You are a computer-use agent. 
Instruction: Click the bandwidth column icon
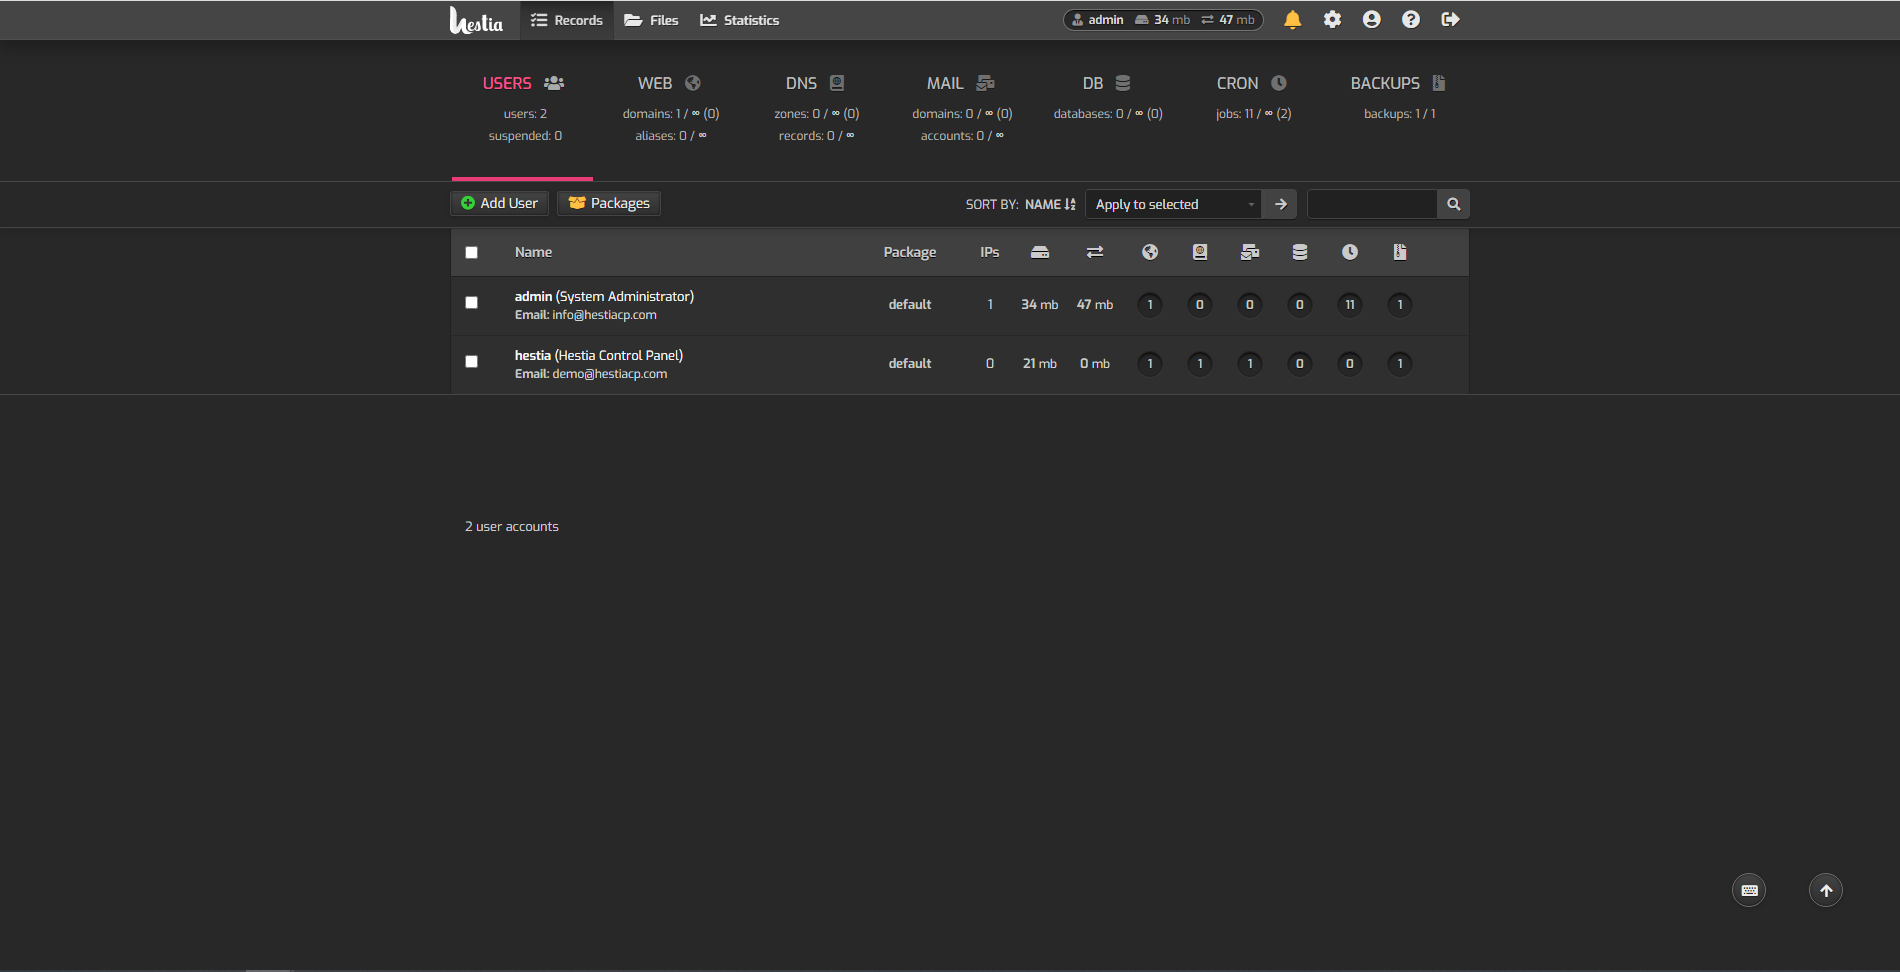pyautogui.click(x=1095, y=252)
